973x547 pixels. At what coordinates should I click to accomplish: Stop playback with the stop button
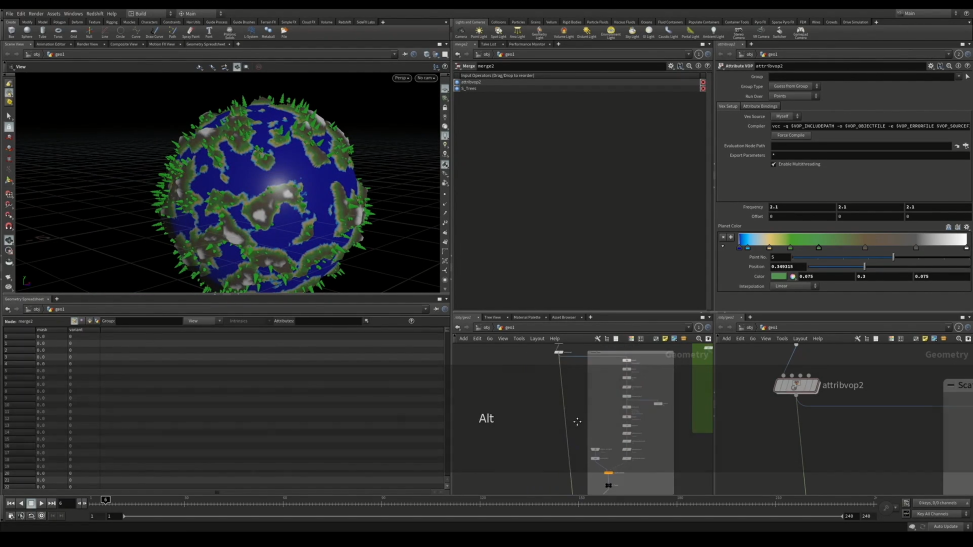pyautogui.click(x=31, y=503)
